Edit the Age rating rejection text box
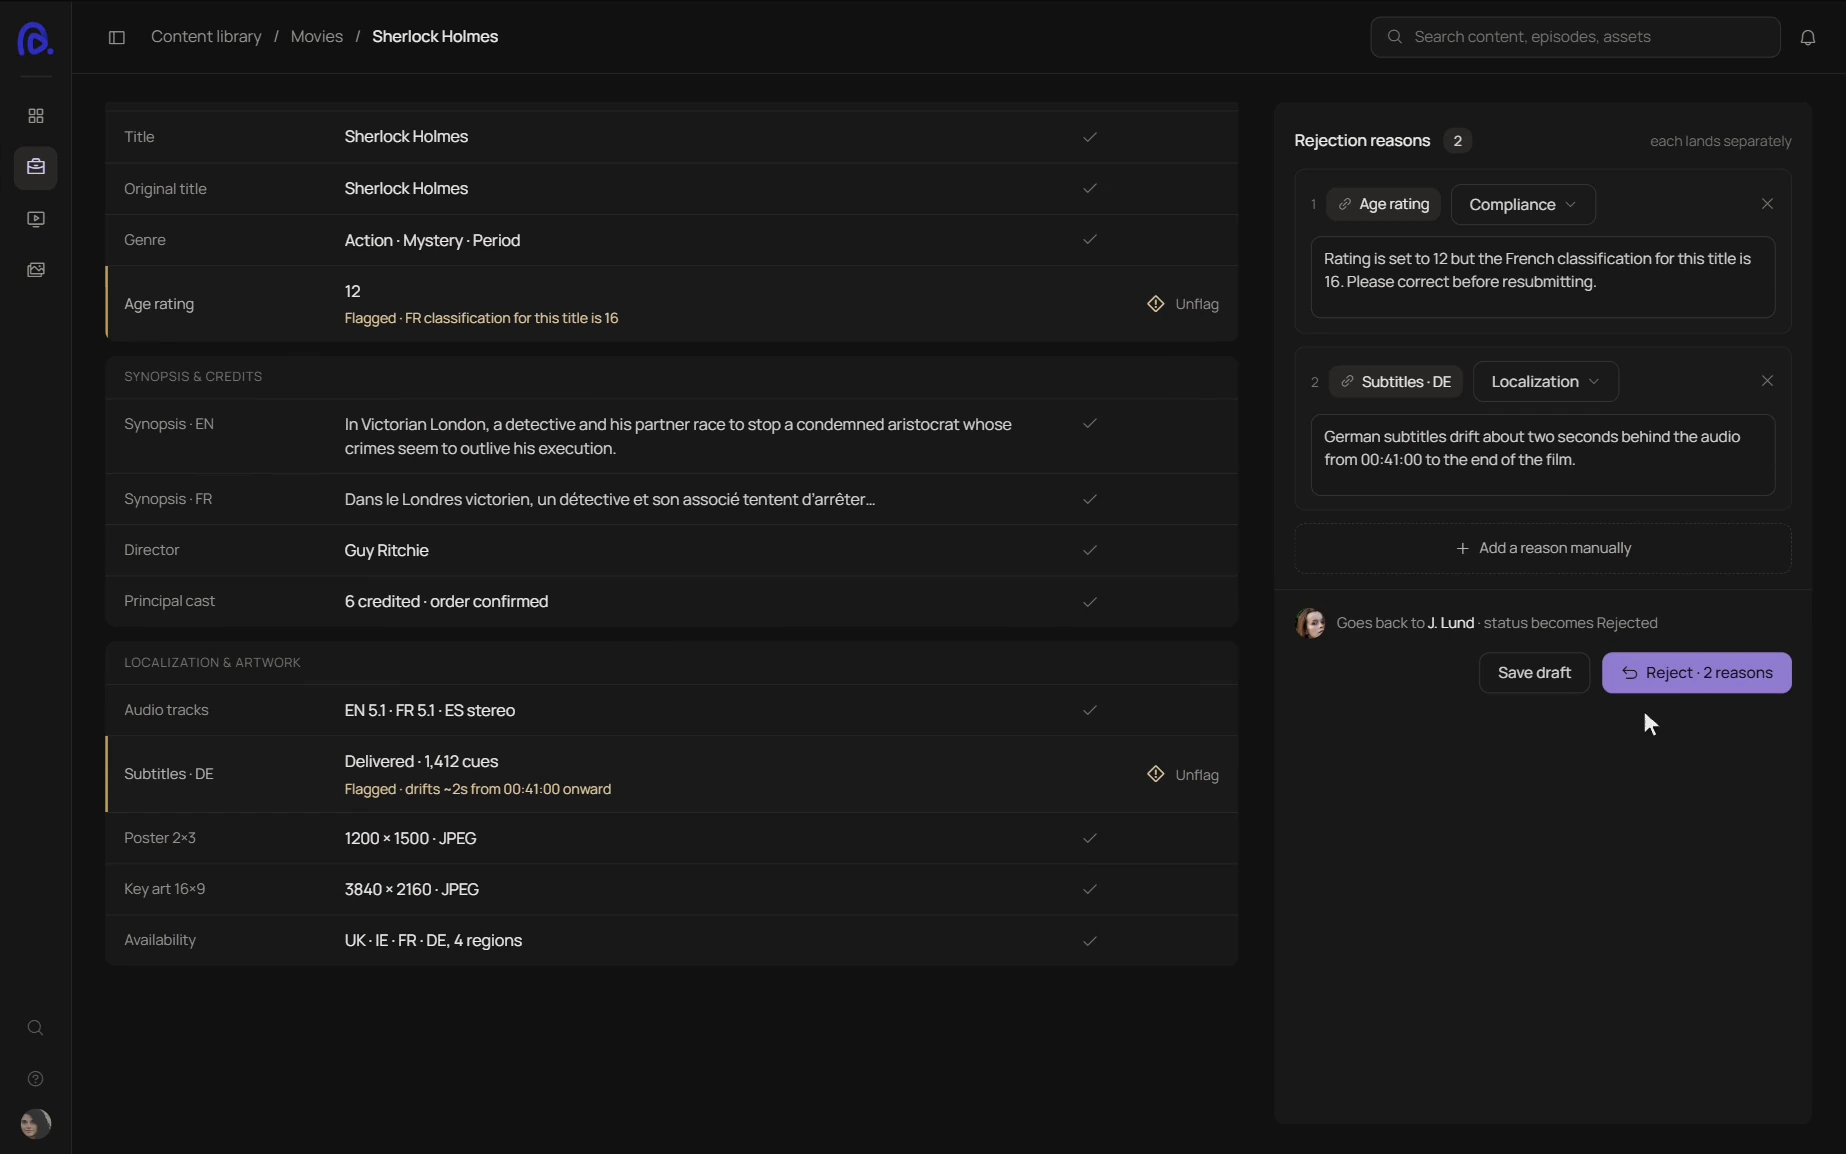Screen dimensions: 1846x1154 click(x=1543, y=277)
